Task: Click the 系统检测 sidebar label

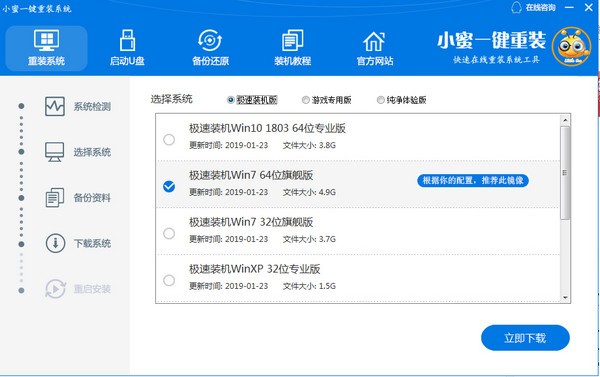Action: pos(92,106)
